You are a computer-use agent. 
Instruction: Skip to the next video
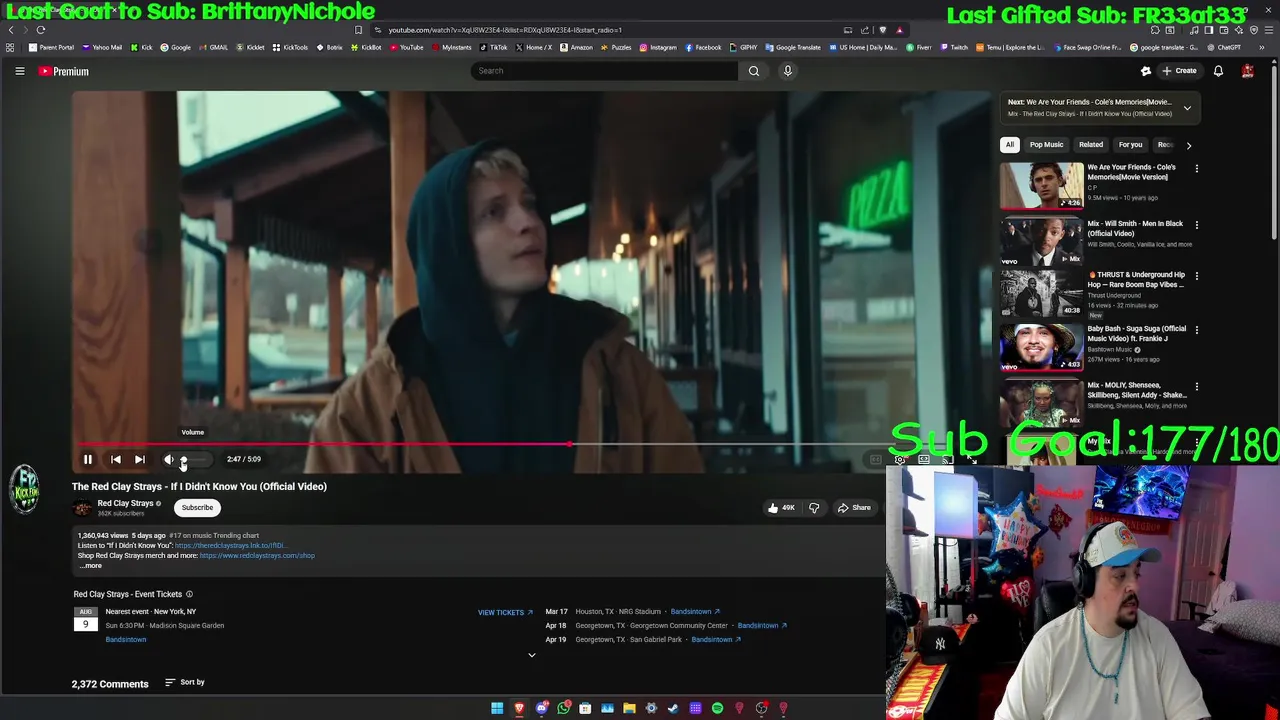pyautogui.click(x=140, y=459)
